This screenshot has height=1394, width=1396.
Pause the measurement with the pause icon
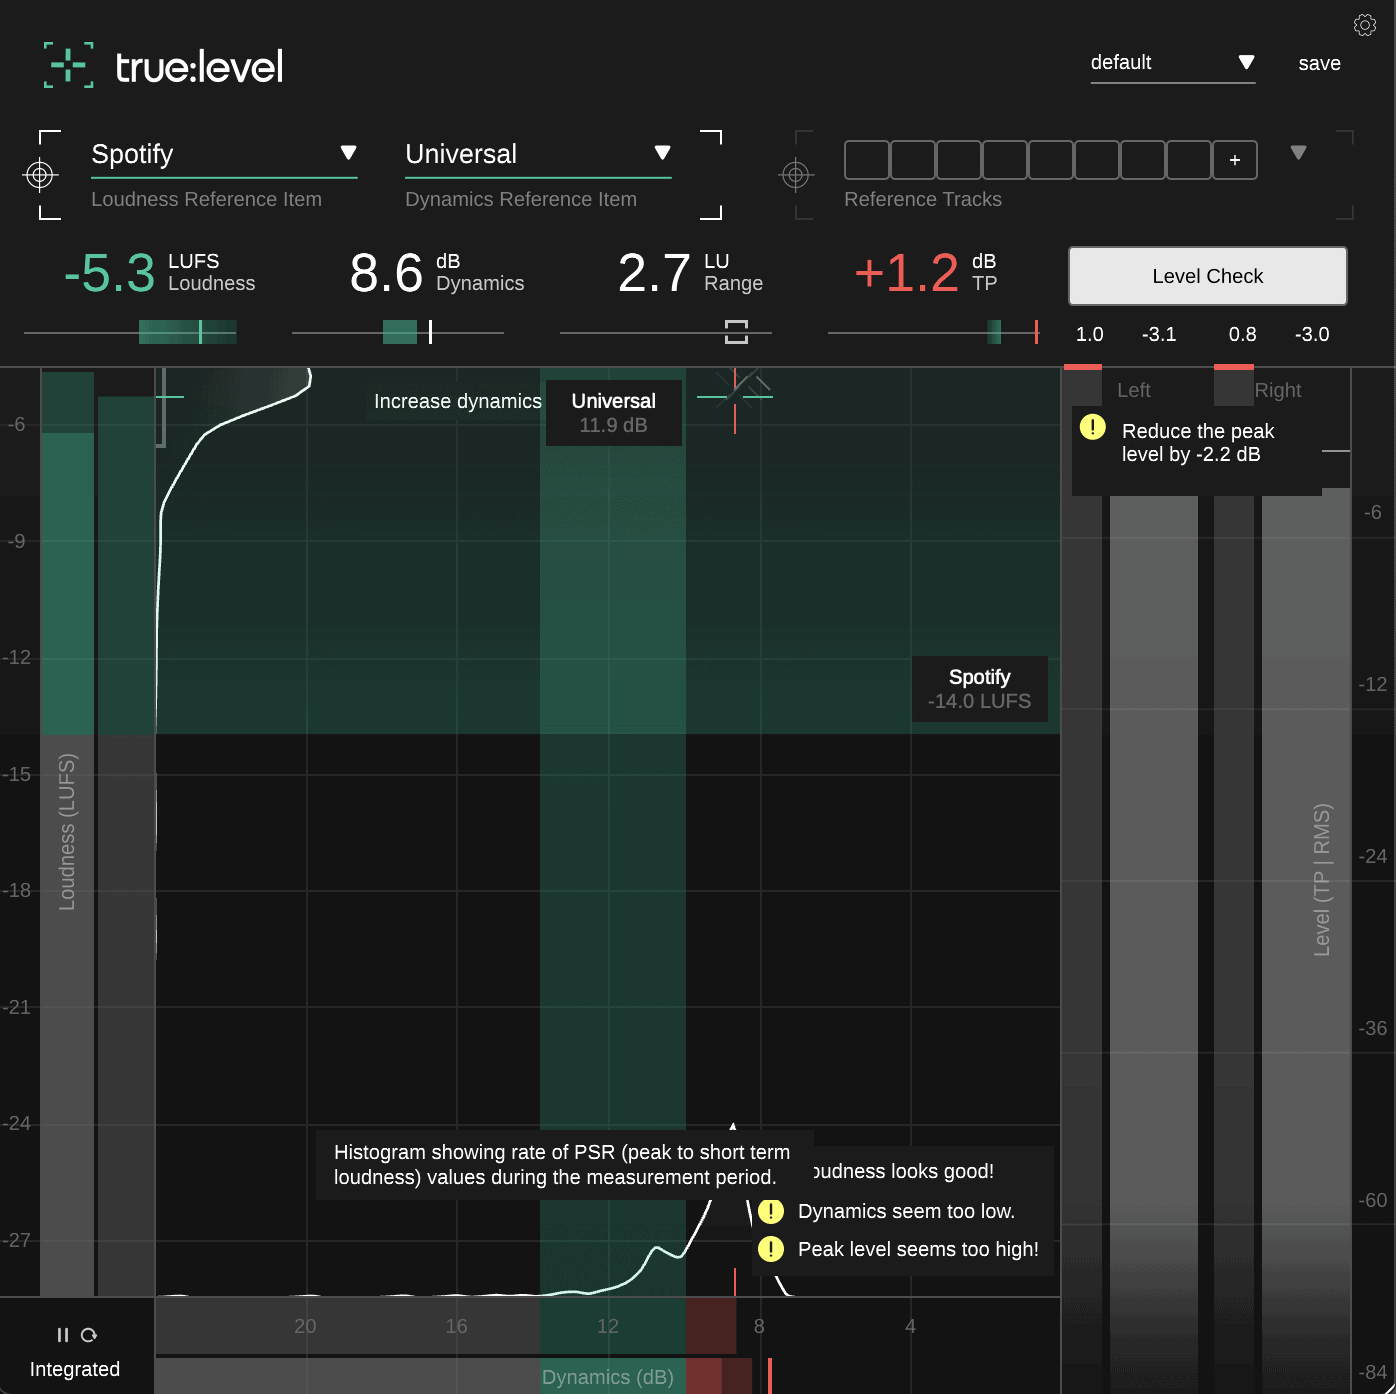click(63, 1335)
